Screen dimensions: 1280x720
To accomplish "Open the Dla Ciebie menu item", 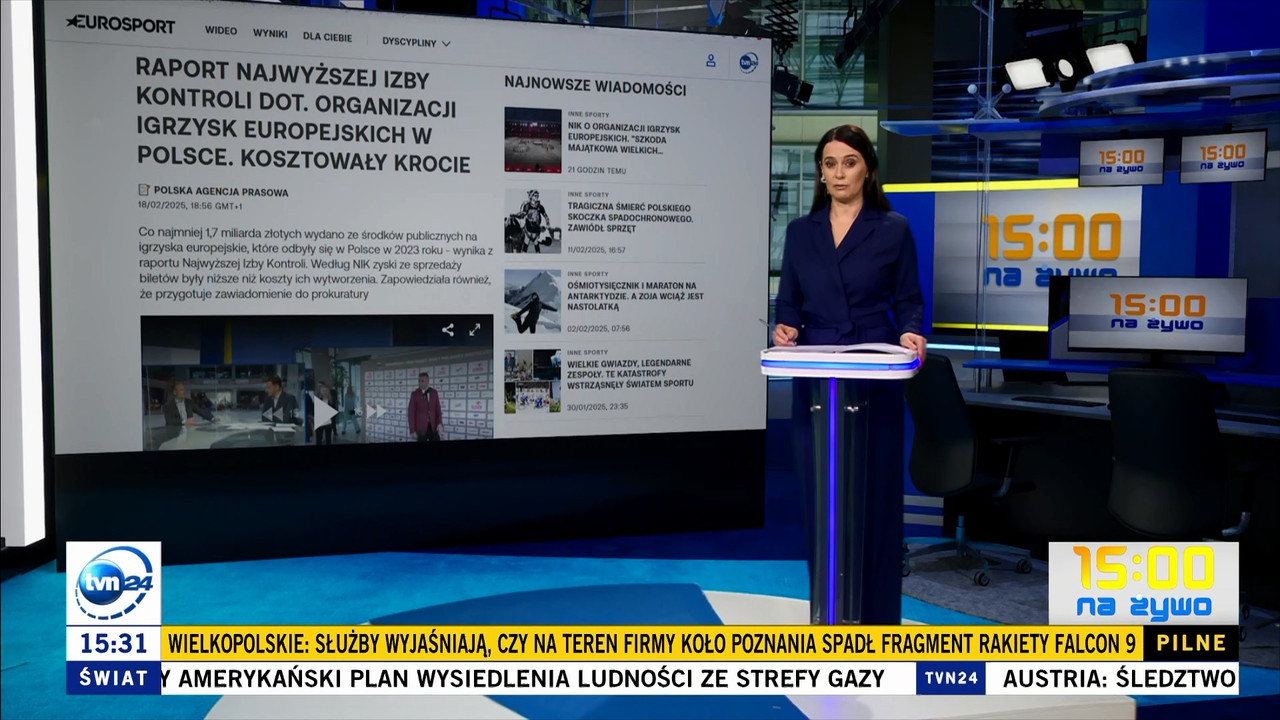I will click(x=327, y=37).
